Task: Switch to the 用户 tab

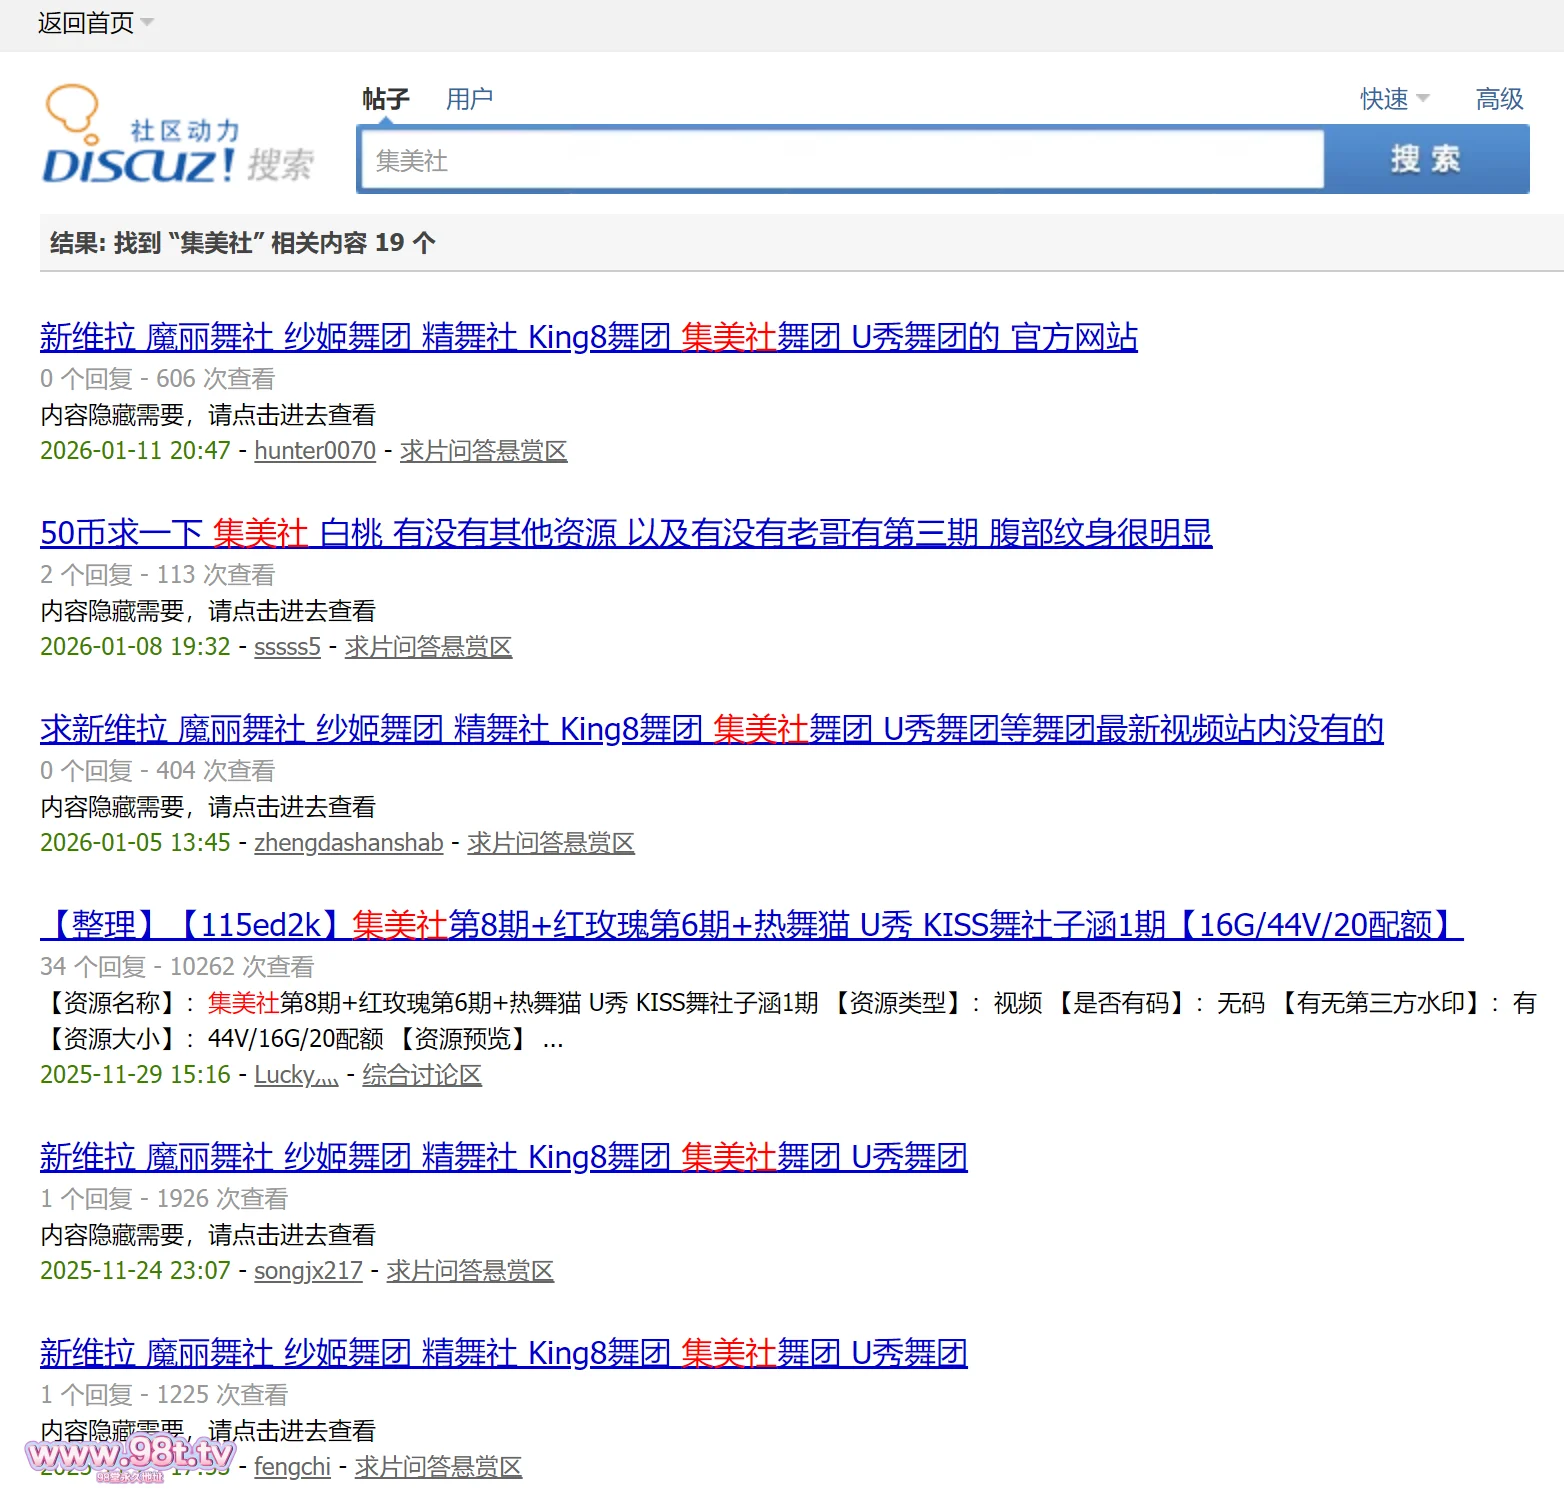Action: (x=469, y=99)
